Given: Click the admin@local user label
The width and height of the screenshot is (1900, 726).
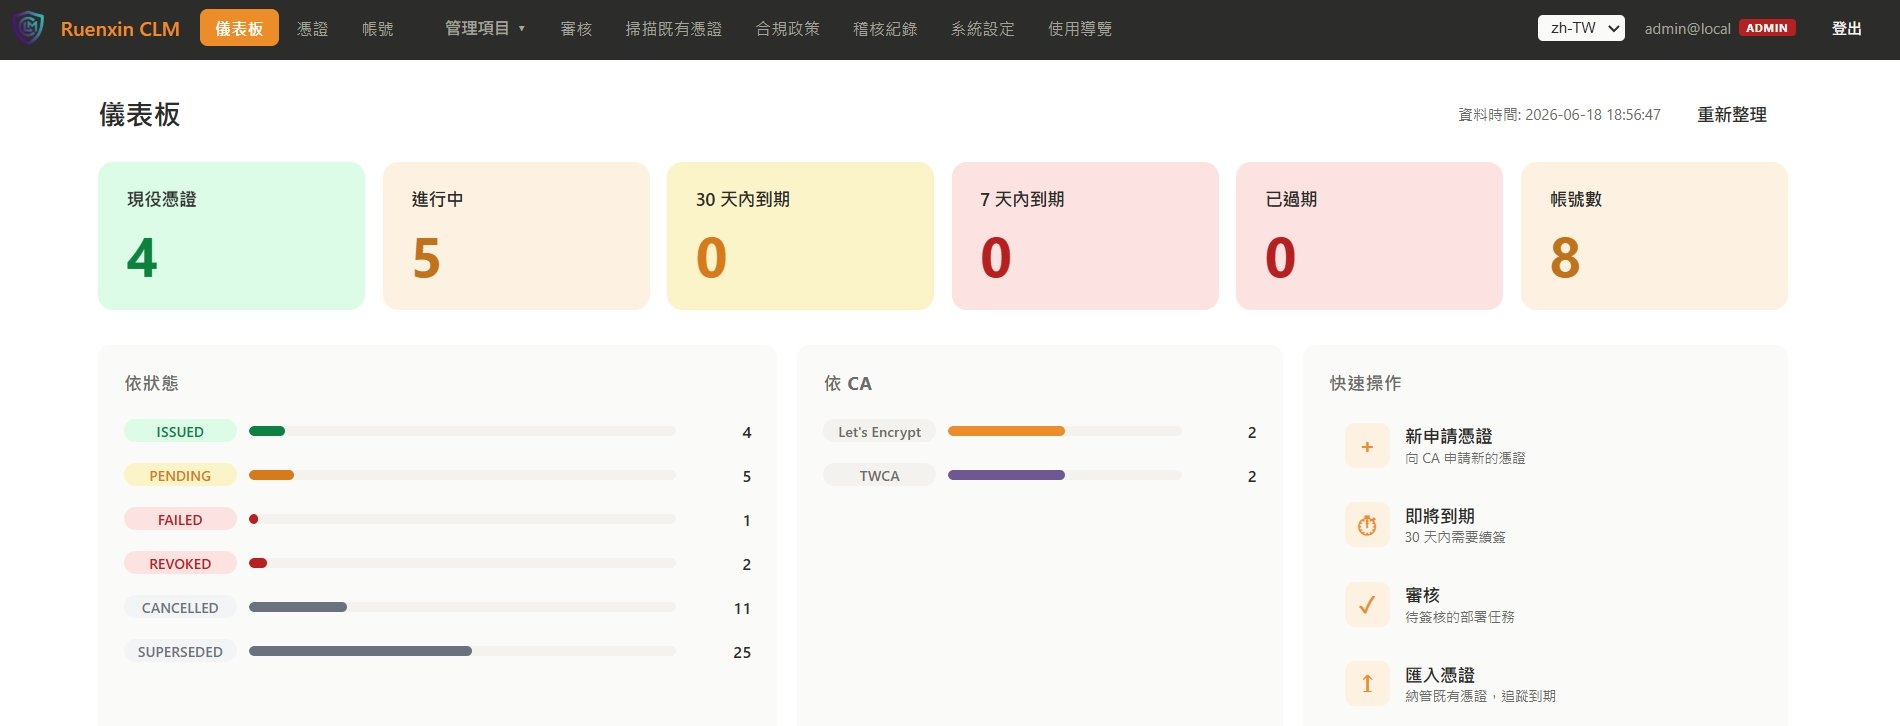Looking at the screenshot, I should (1687, 29).
